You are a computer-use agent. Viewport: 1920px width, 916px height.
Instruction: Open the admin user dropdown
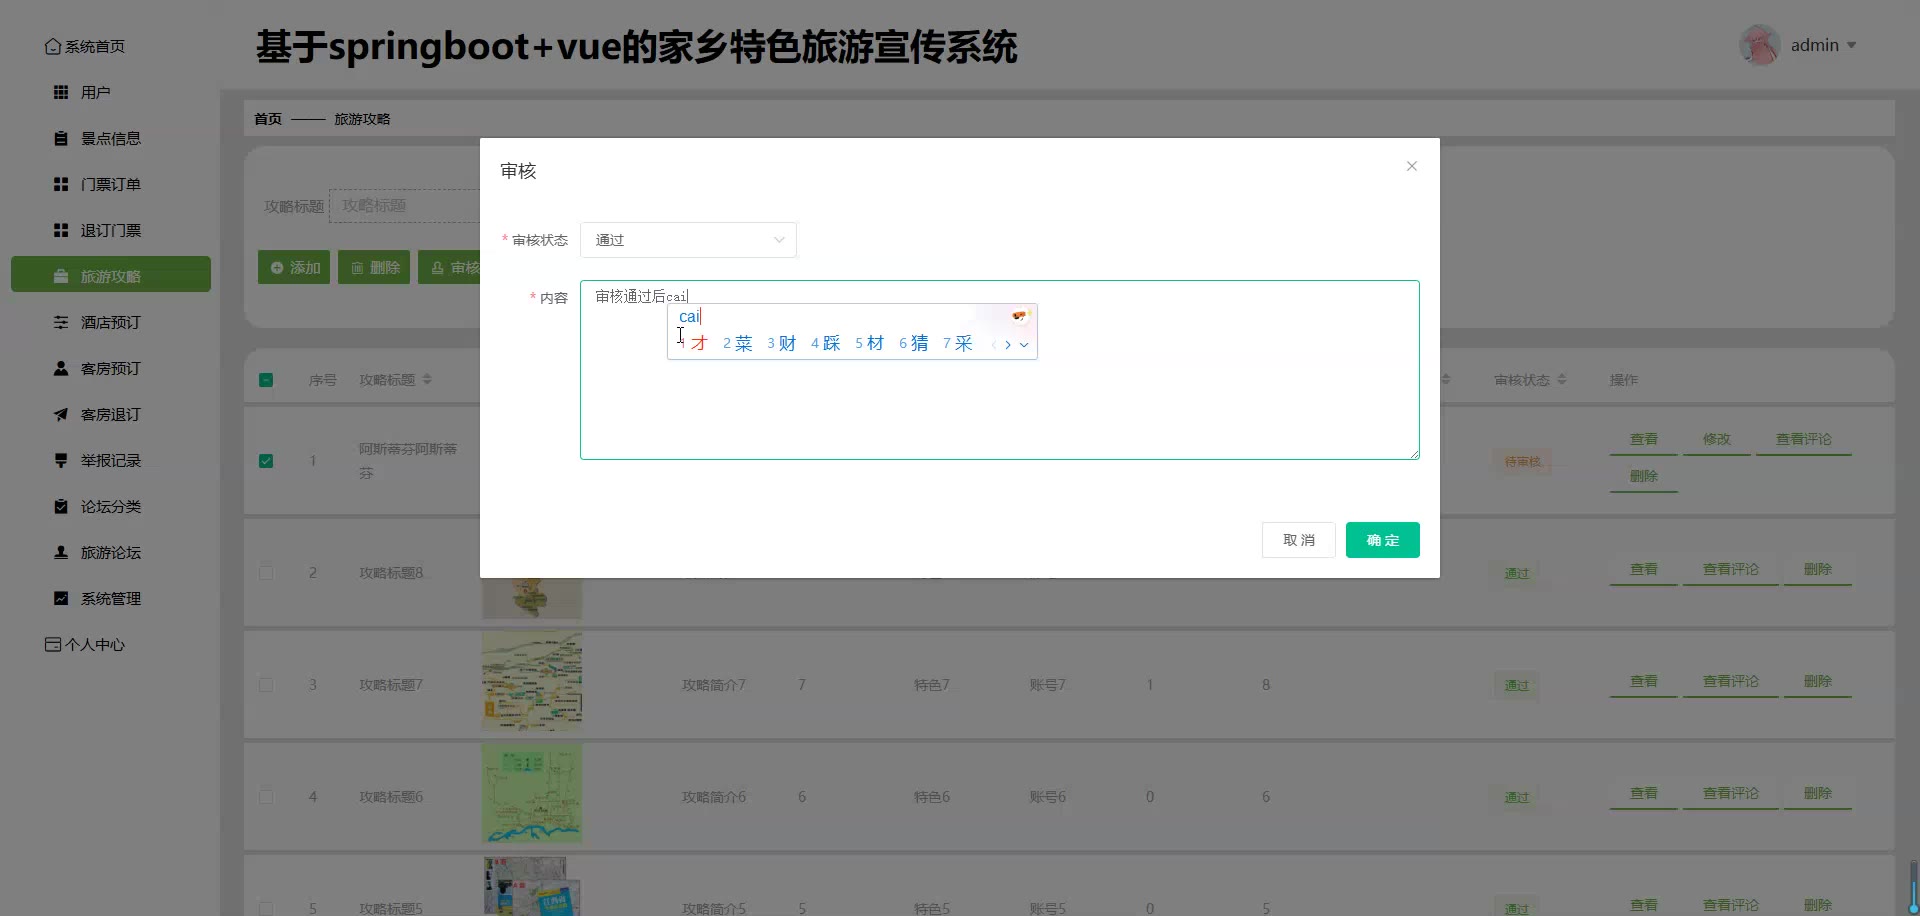[1823, 45]
